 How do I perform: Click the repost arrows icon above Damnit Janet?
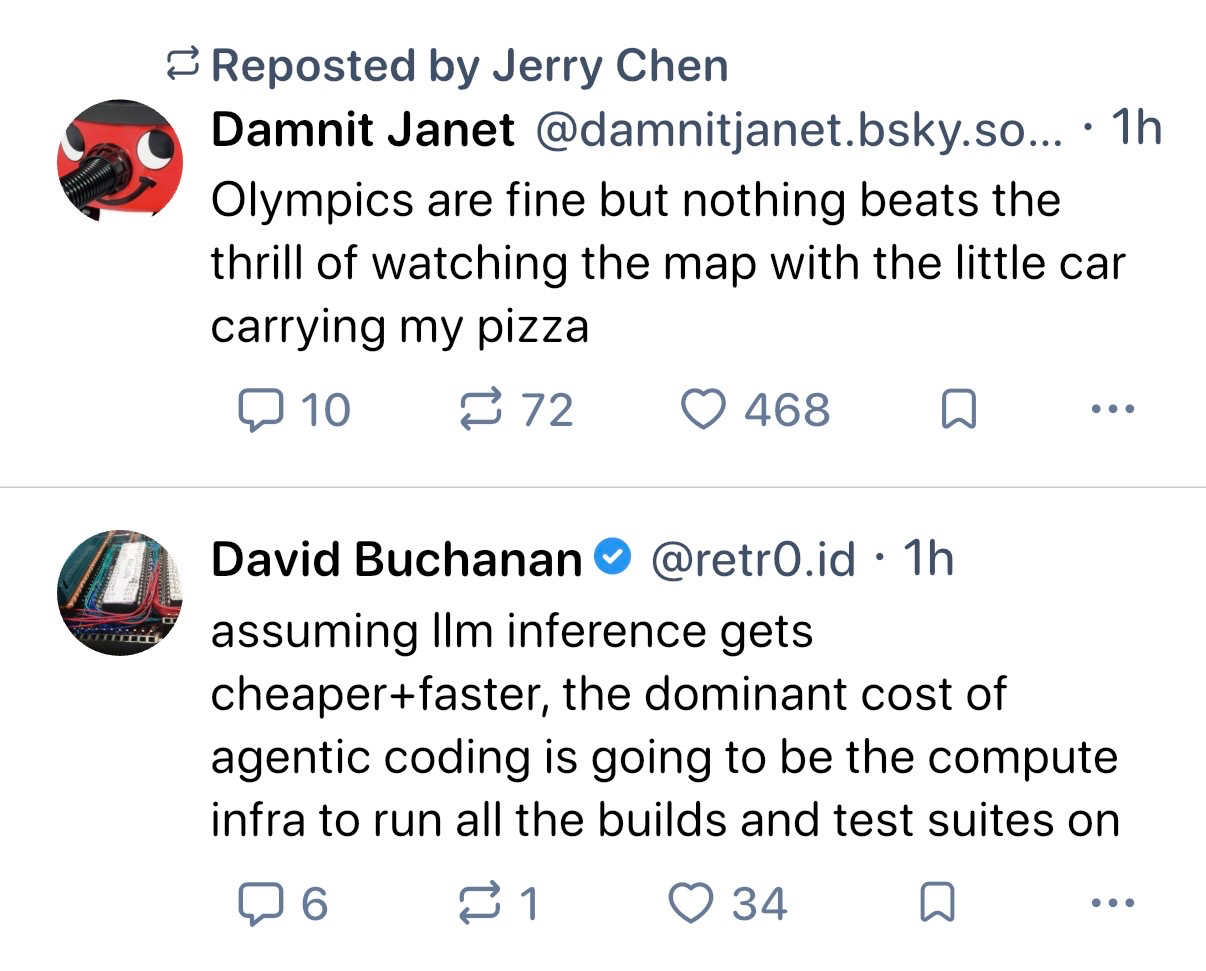coord(184,66)
